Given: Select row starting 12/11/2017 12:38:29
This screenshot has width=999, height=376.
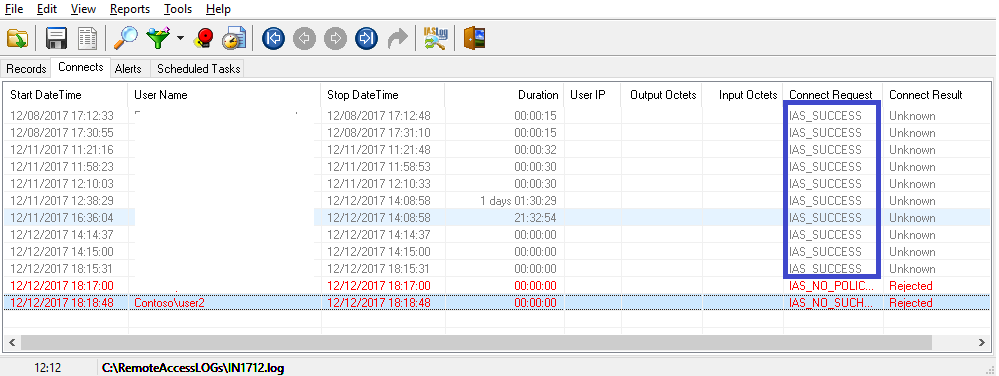Looking at the screenshot, I should [498, 201].
